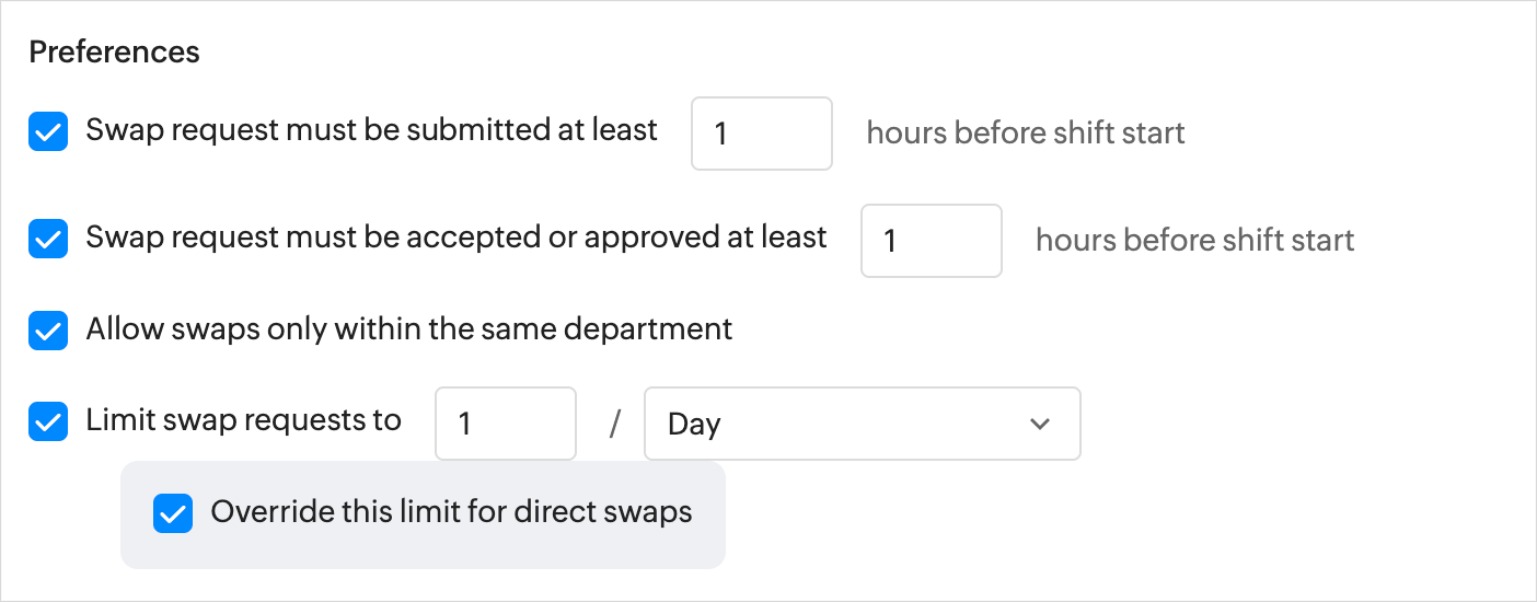1537x602 pixels.
Task: Focus the submitted-at-least hours input field
Action: pyautogui.click(x=762, y=133)
